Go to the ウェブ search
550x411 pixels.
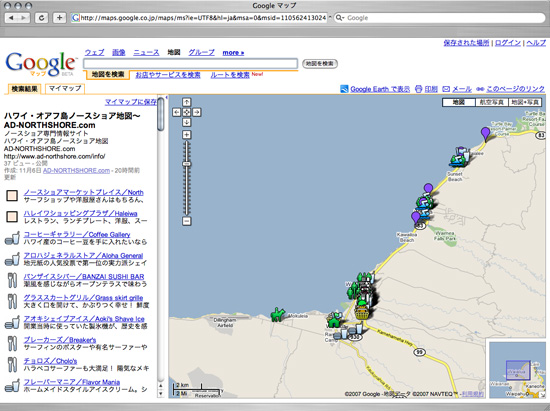coord(95,52)
